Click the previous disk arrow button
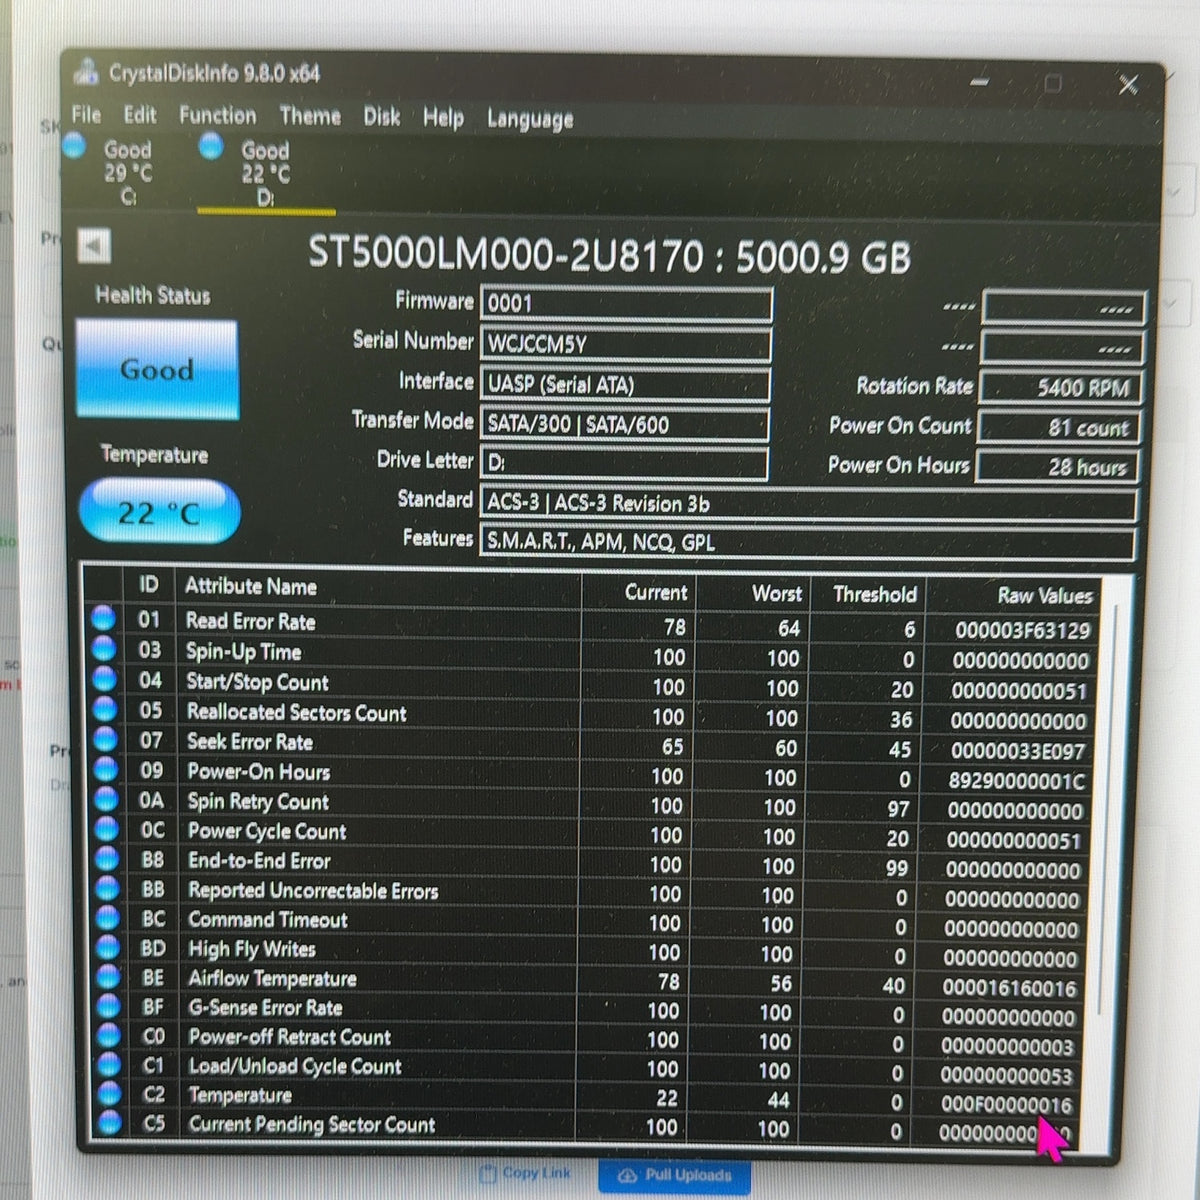The height and width of the screenshot is (1200, 1200). point(94,246)
